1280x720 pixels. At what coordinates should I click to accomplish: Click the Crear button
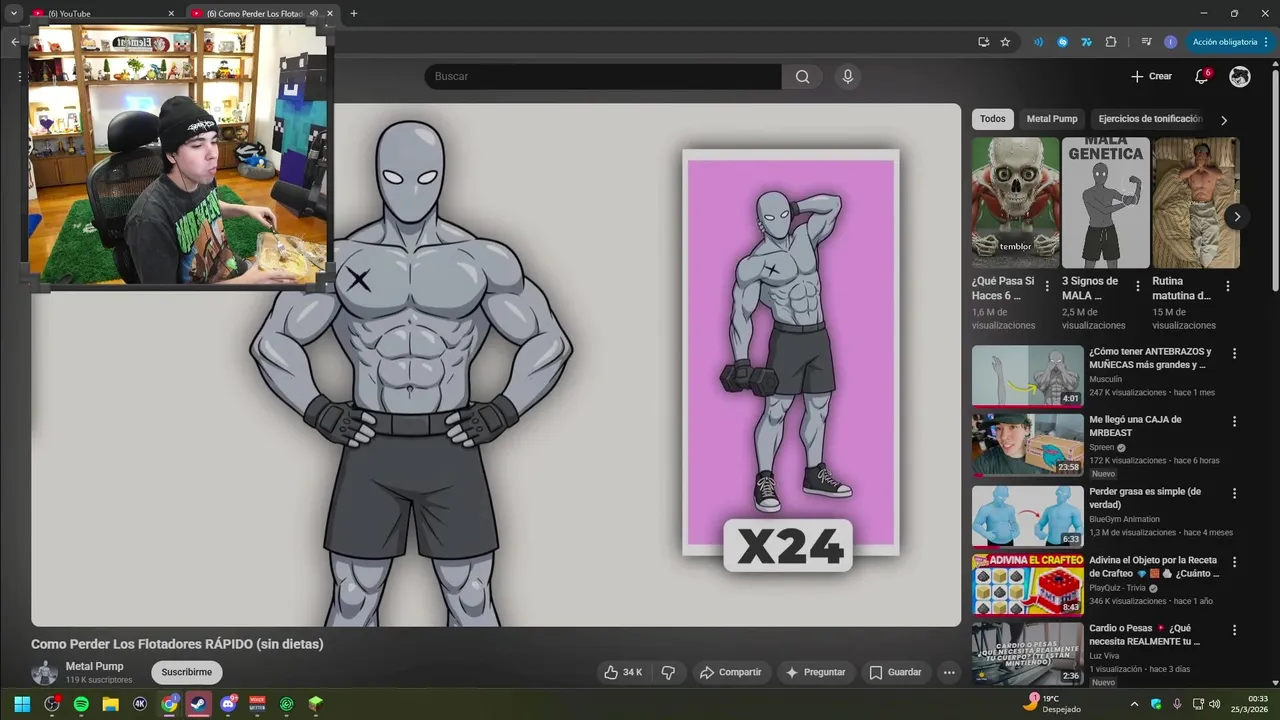(x=1151, y=76)
